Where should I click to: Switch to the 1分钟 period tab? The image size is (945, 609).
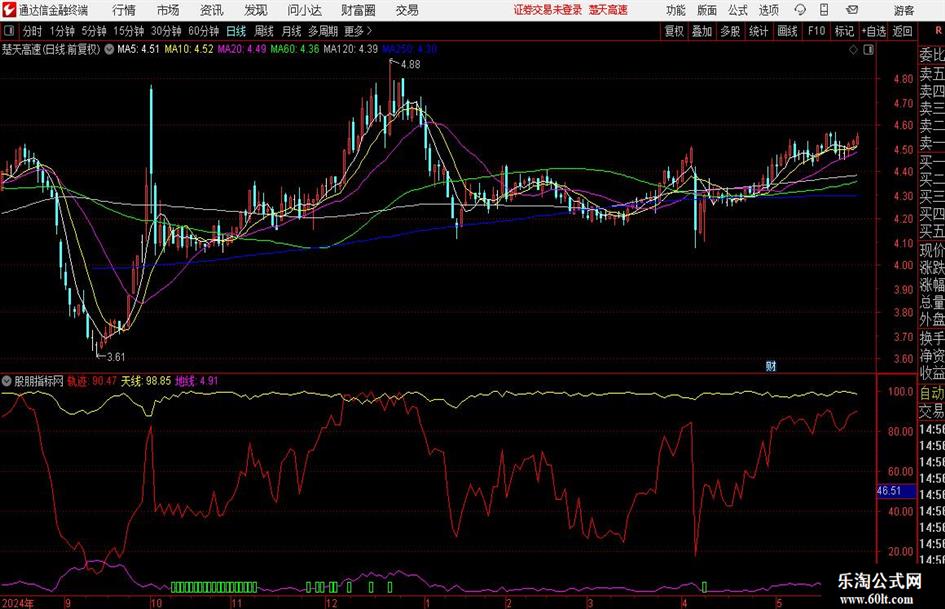(x=62, y=31)
